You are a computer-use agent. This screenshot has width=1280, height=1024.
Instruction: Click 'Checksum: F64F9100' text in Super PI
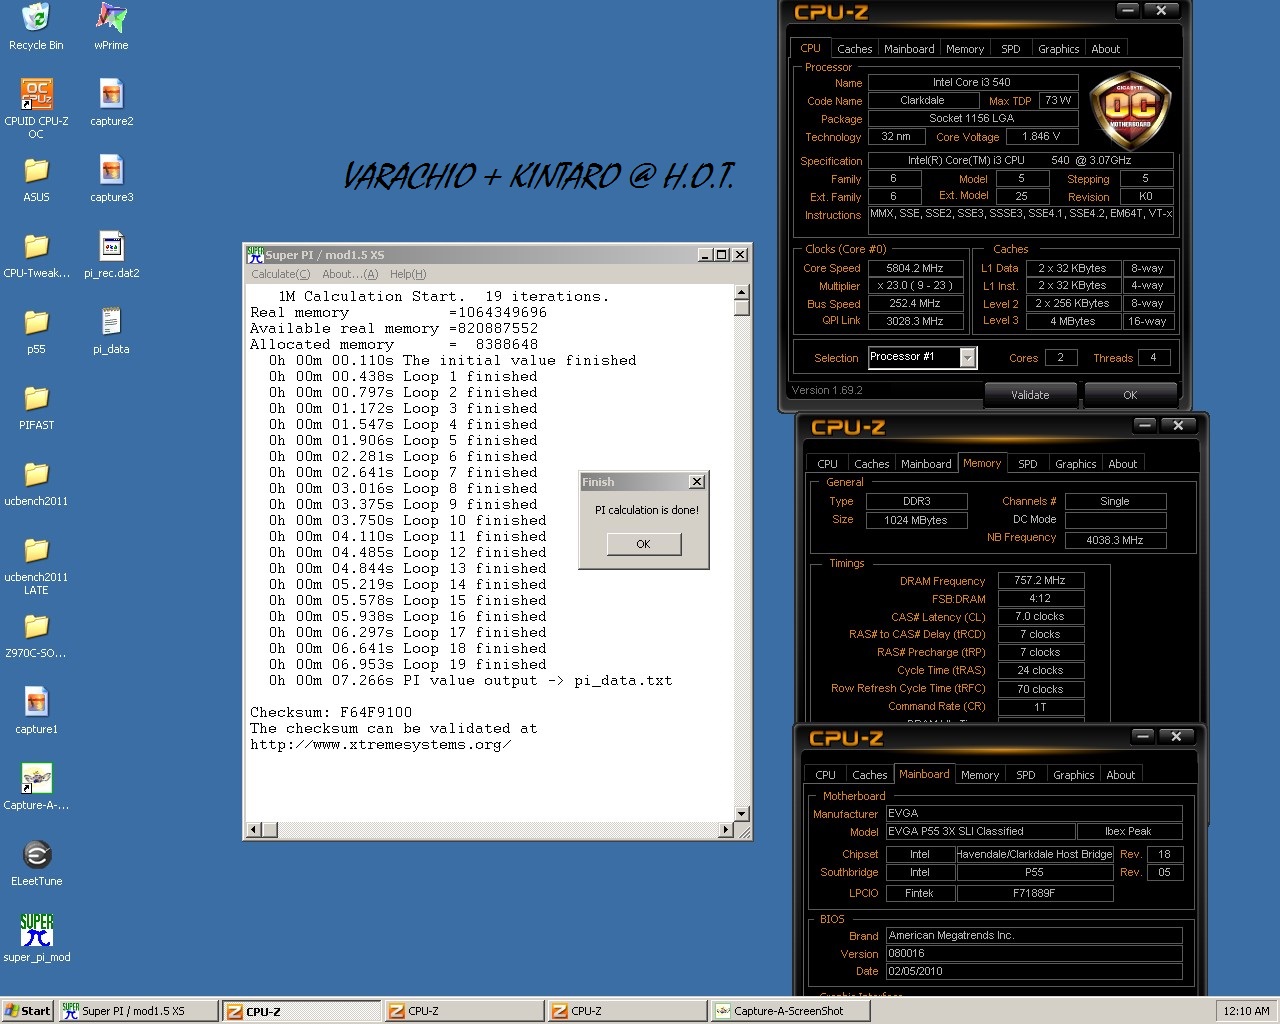(331, 712)
